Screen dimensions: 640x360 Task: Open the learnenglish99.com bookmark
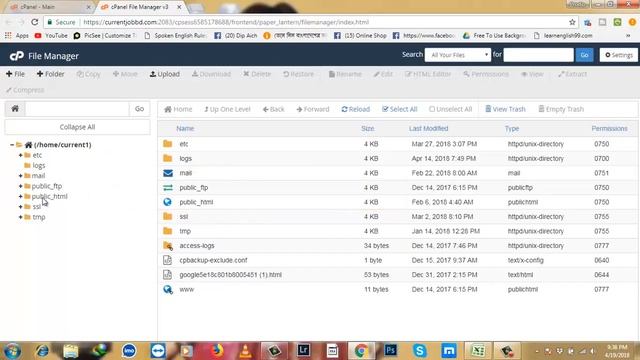563,36
